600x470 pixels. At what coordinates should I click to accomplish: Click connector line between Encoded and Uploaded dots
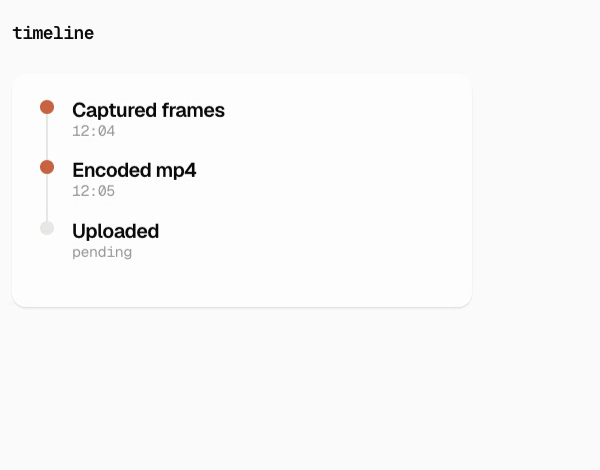[x=47, y=197]
